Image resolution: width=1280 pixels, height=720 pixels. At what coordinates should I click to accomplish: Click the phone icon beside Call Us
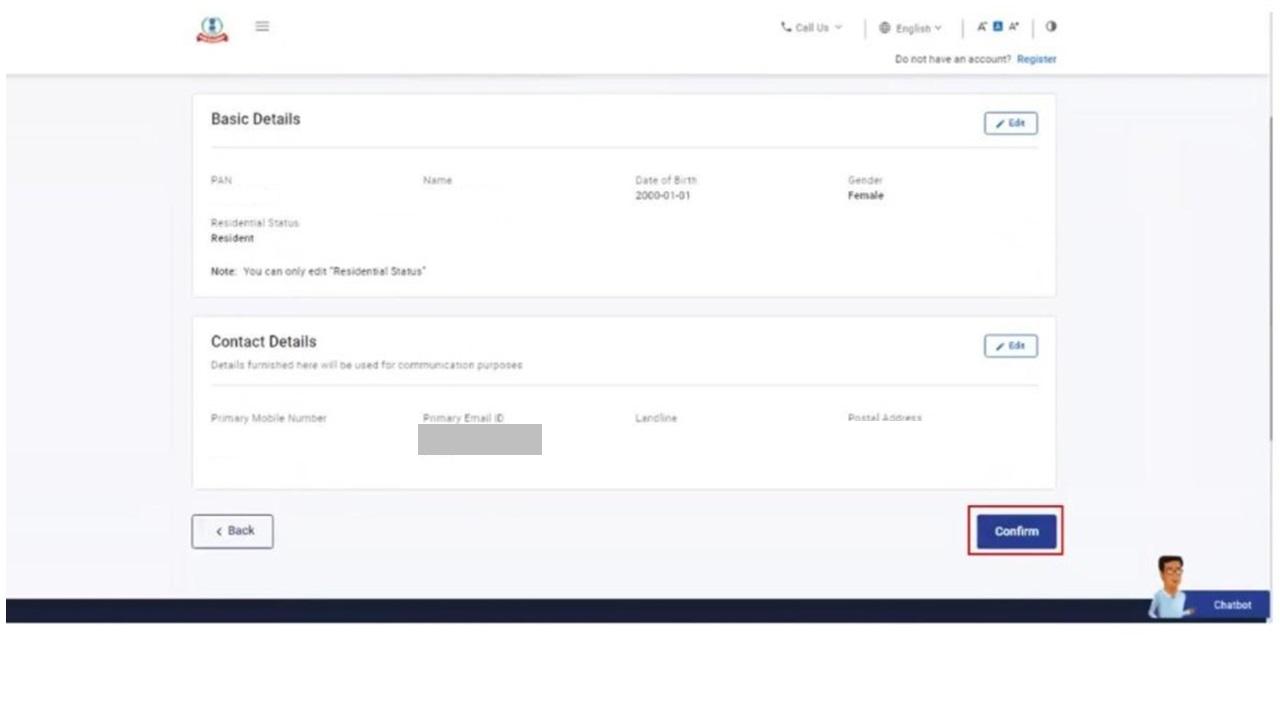point(786,28)
